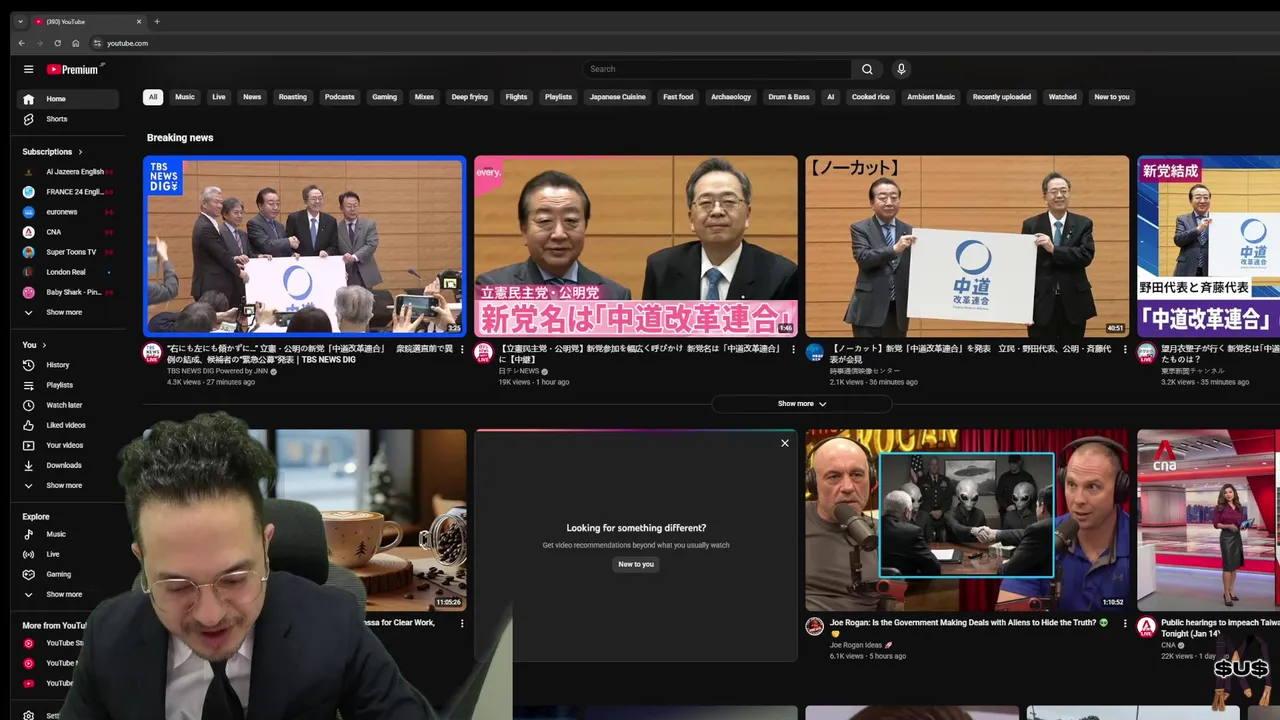Image resolution: width=1280 pixels, height=720 pixels.
Task: Open CNA subscription in sidebar
Action: point(67,232)
